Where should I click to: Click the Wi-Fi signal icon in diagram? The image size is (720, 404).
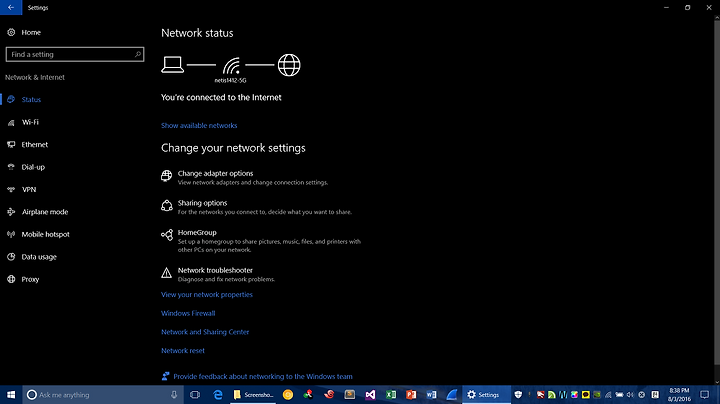point(231,66)
